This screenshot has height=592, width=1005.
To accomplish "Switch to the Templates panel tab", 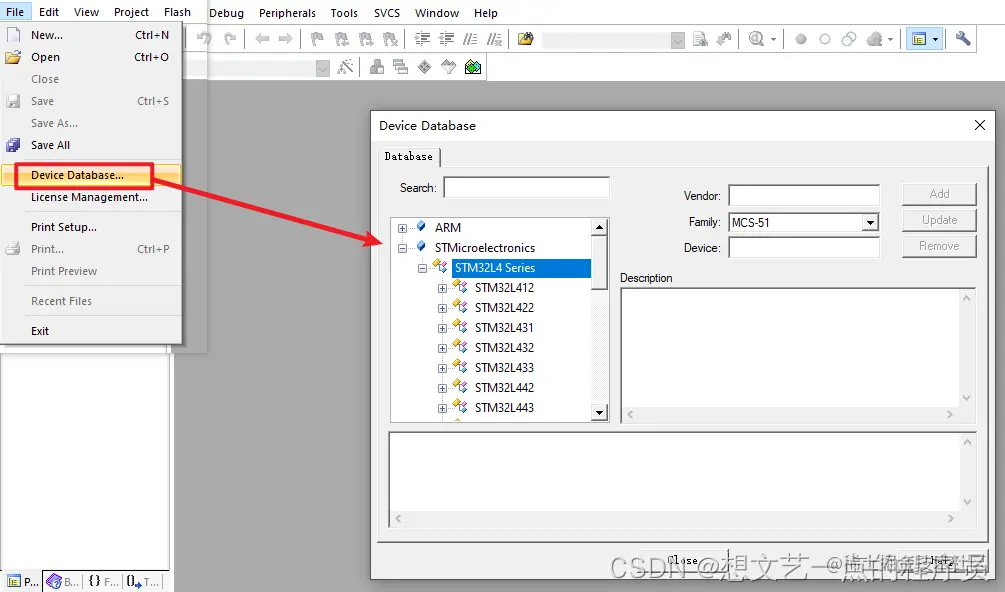I will [x=142, y=582].
